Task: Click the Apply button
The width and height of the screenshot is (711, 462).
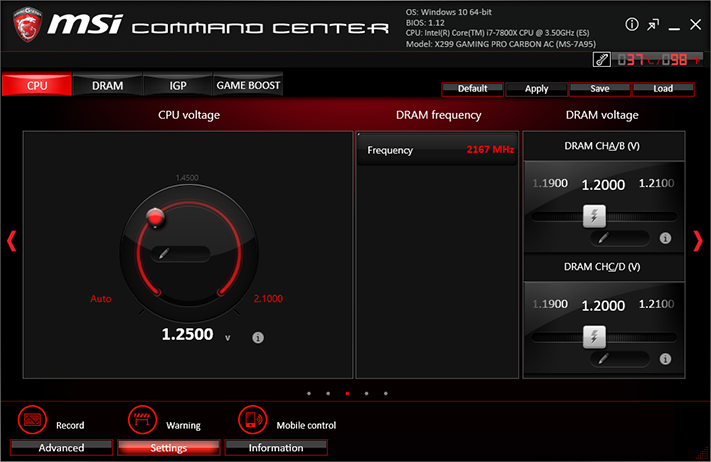Action: [x=536, y=89]
